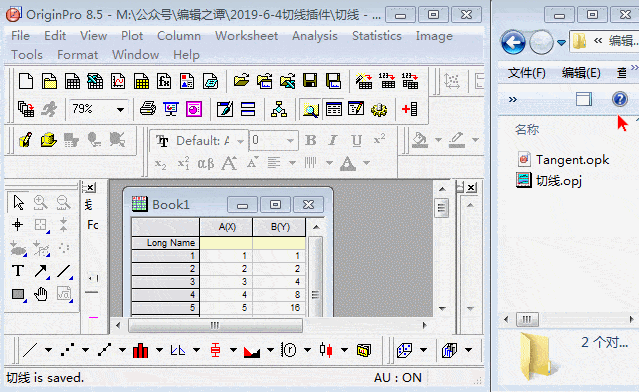Click the Area plot icon
Image resolution: width=639 pixels, height=392 pixels.
coord(252,350)
